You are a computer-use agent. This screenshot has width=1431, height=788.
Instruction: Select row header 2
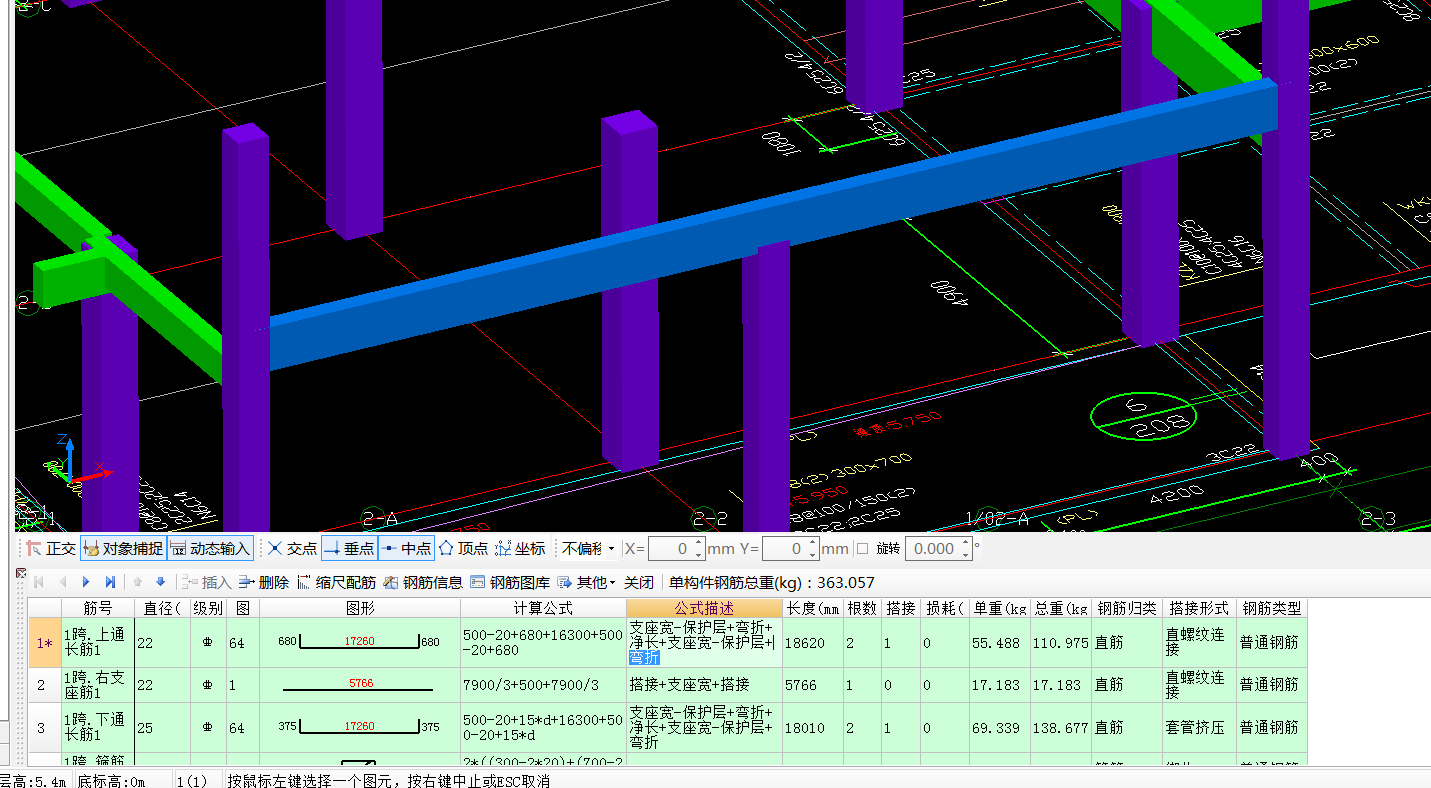click(44, 685)
